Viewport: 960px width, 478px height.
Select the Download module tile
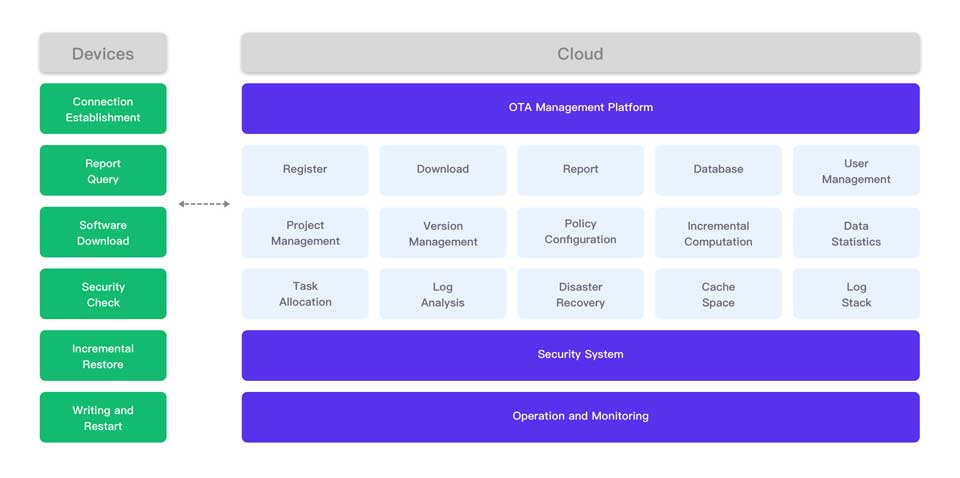pyautogui.click(x=443, y=170)
